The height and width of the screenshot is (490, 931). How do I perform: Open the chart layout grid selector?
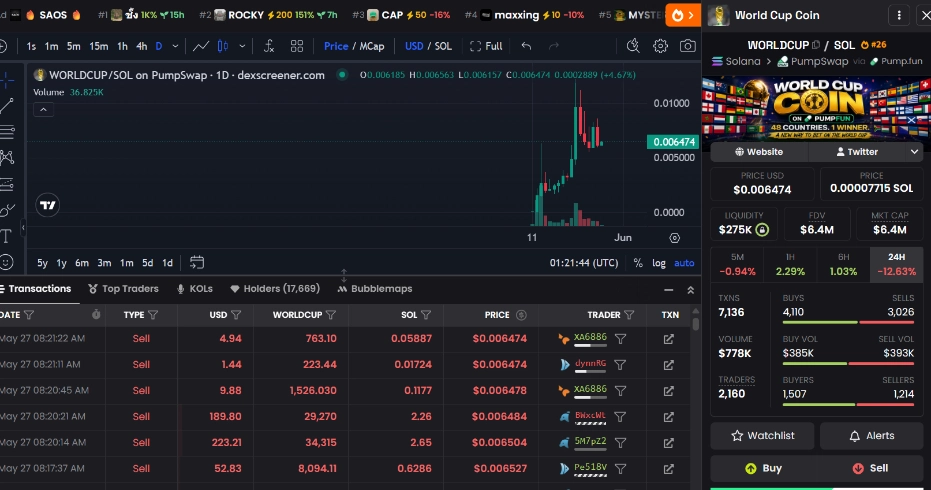pos(297,46)
